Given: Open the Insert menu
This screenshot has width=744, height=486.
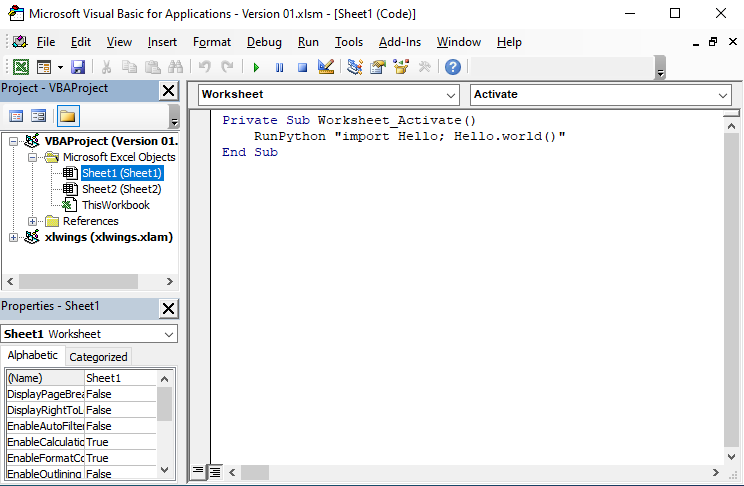Looking at the screenshot, I should pyautogui.click(x=162, y=42).
